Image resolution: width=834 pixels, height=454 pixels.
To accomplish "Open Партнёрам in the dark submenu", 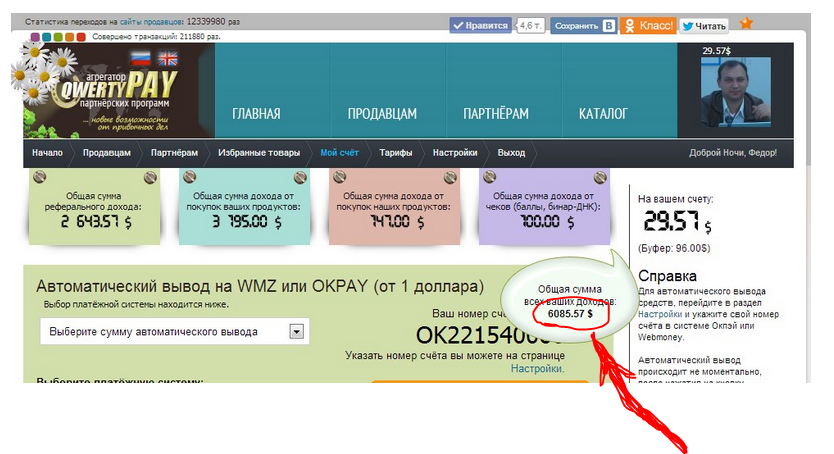I will [174, 153].
